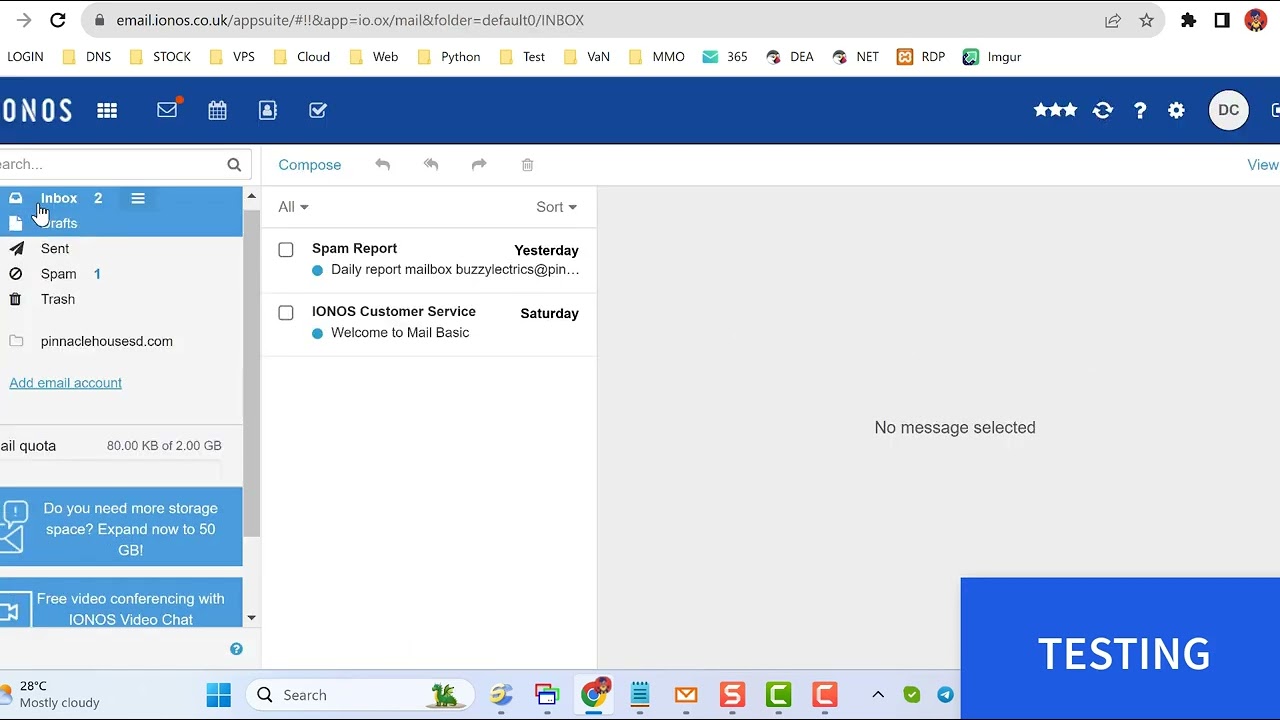Select the IONOS Customer Service email checkbox
Viewport: 1280px width, 720px height.
[x=285, y=312]
